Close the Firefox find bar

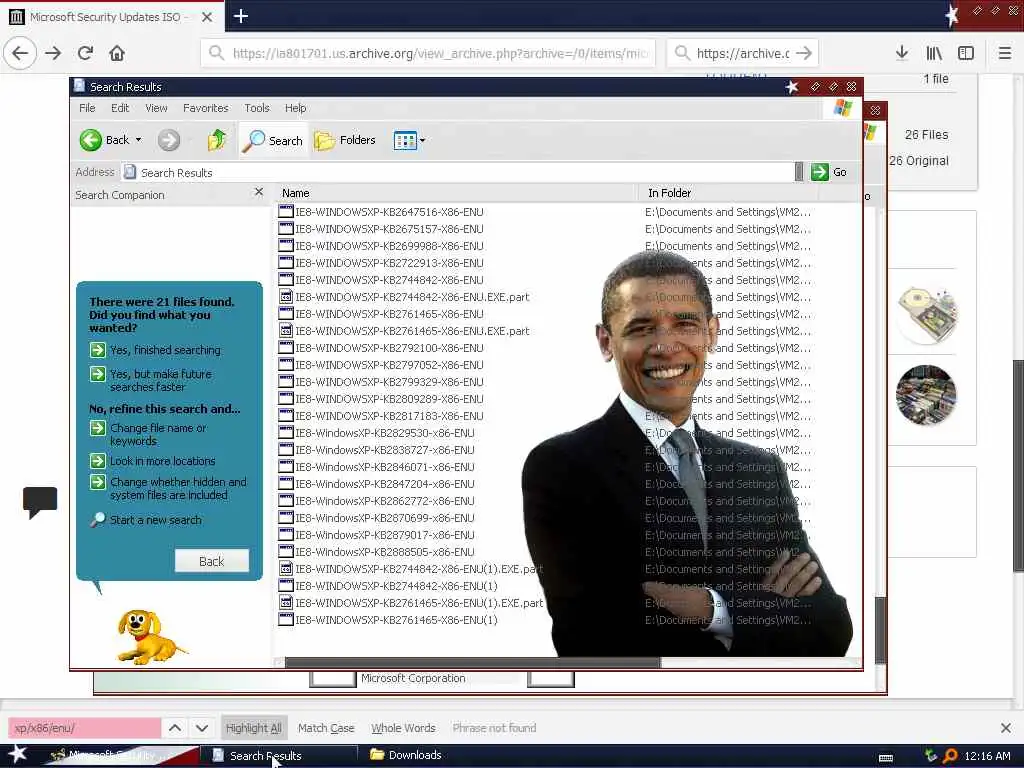click(x=1006, y=728)
